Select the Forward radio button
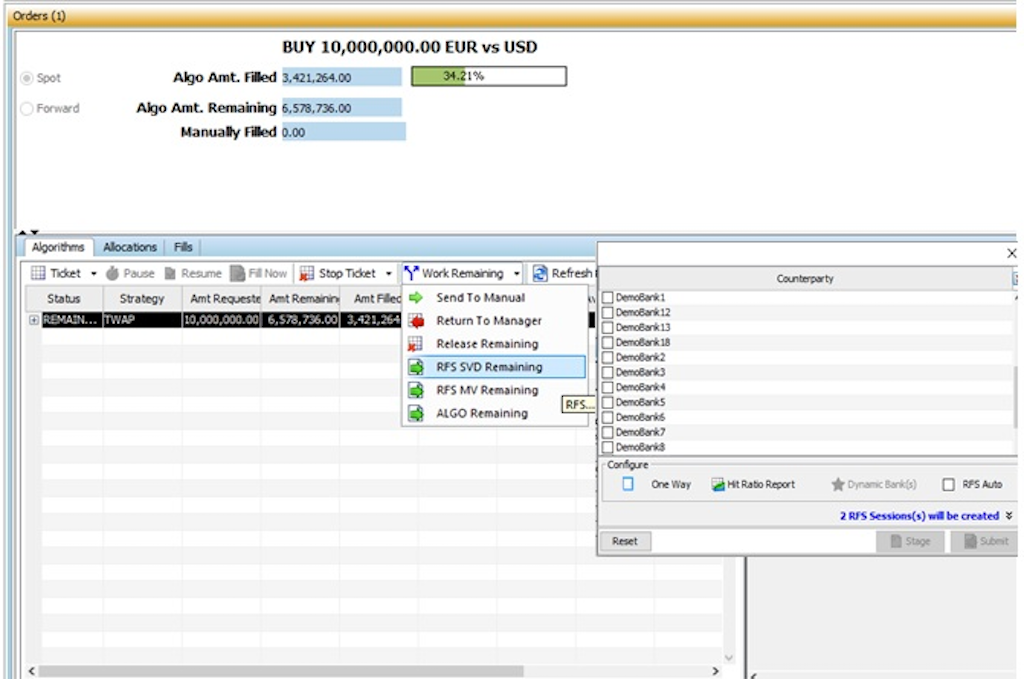This screenshot has height=679, width=1024. [x=27, y=108]
